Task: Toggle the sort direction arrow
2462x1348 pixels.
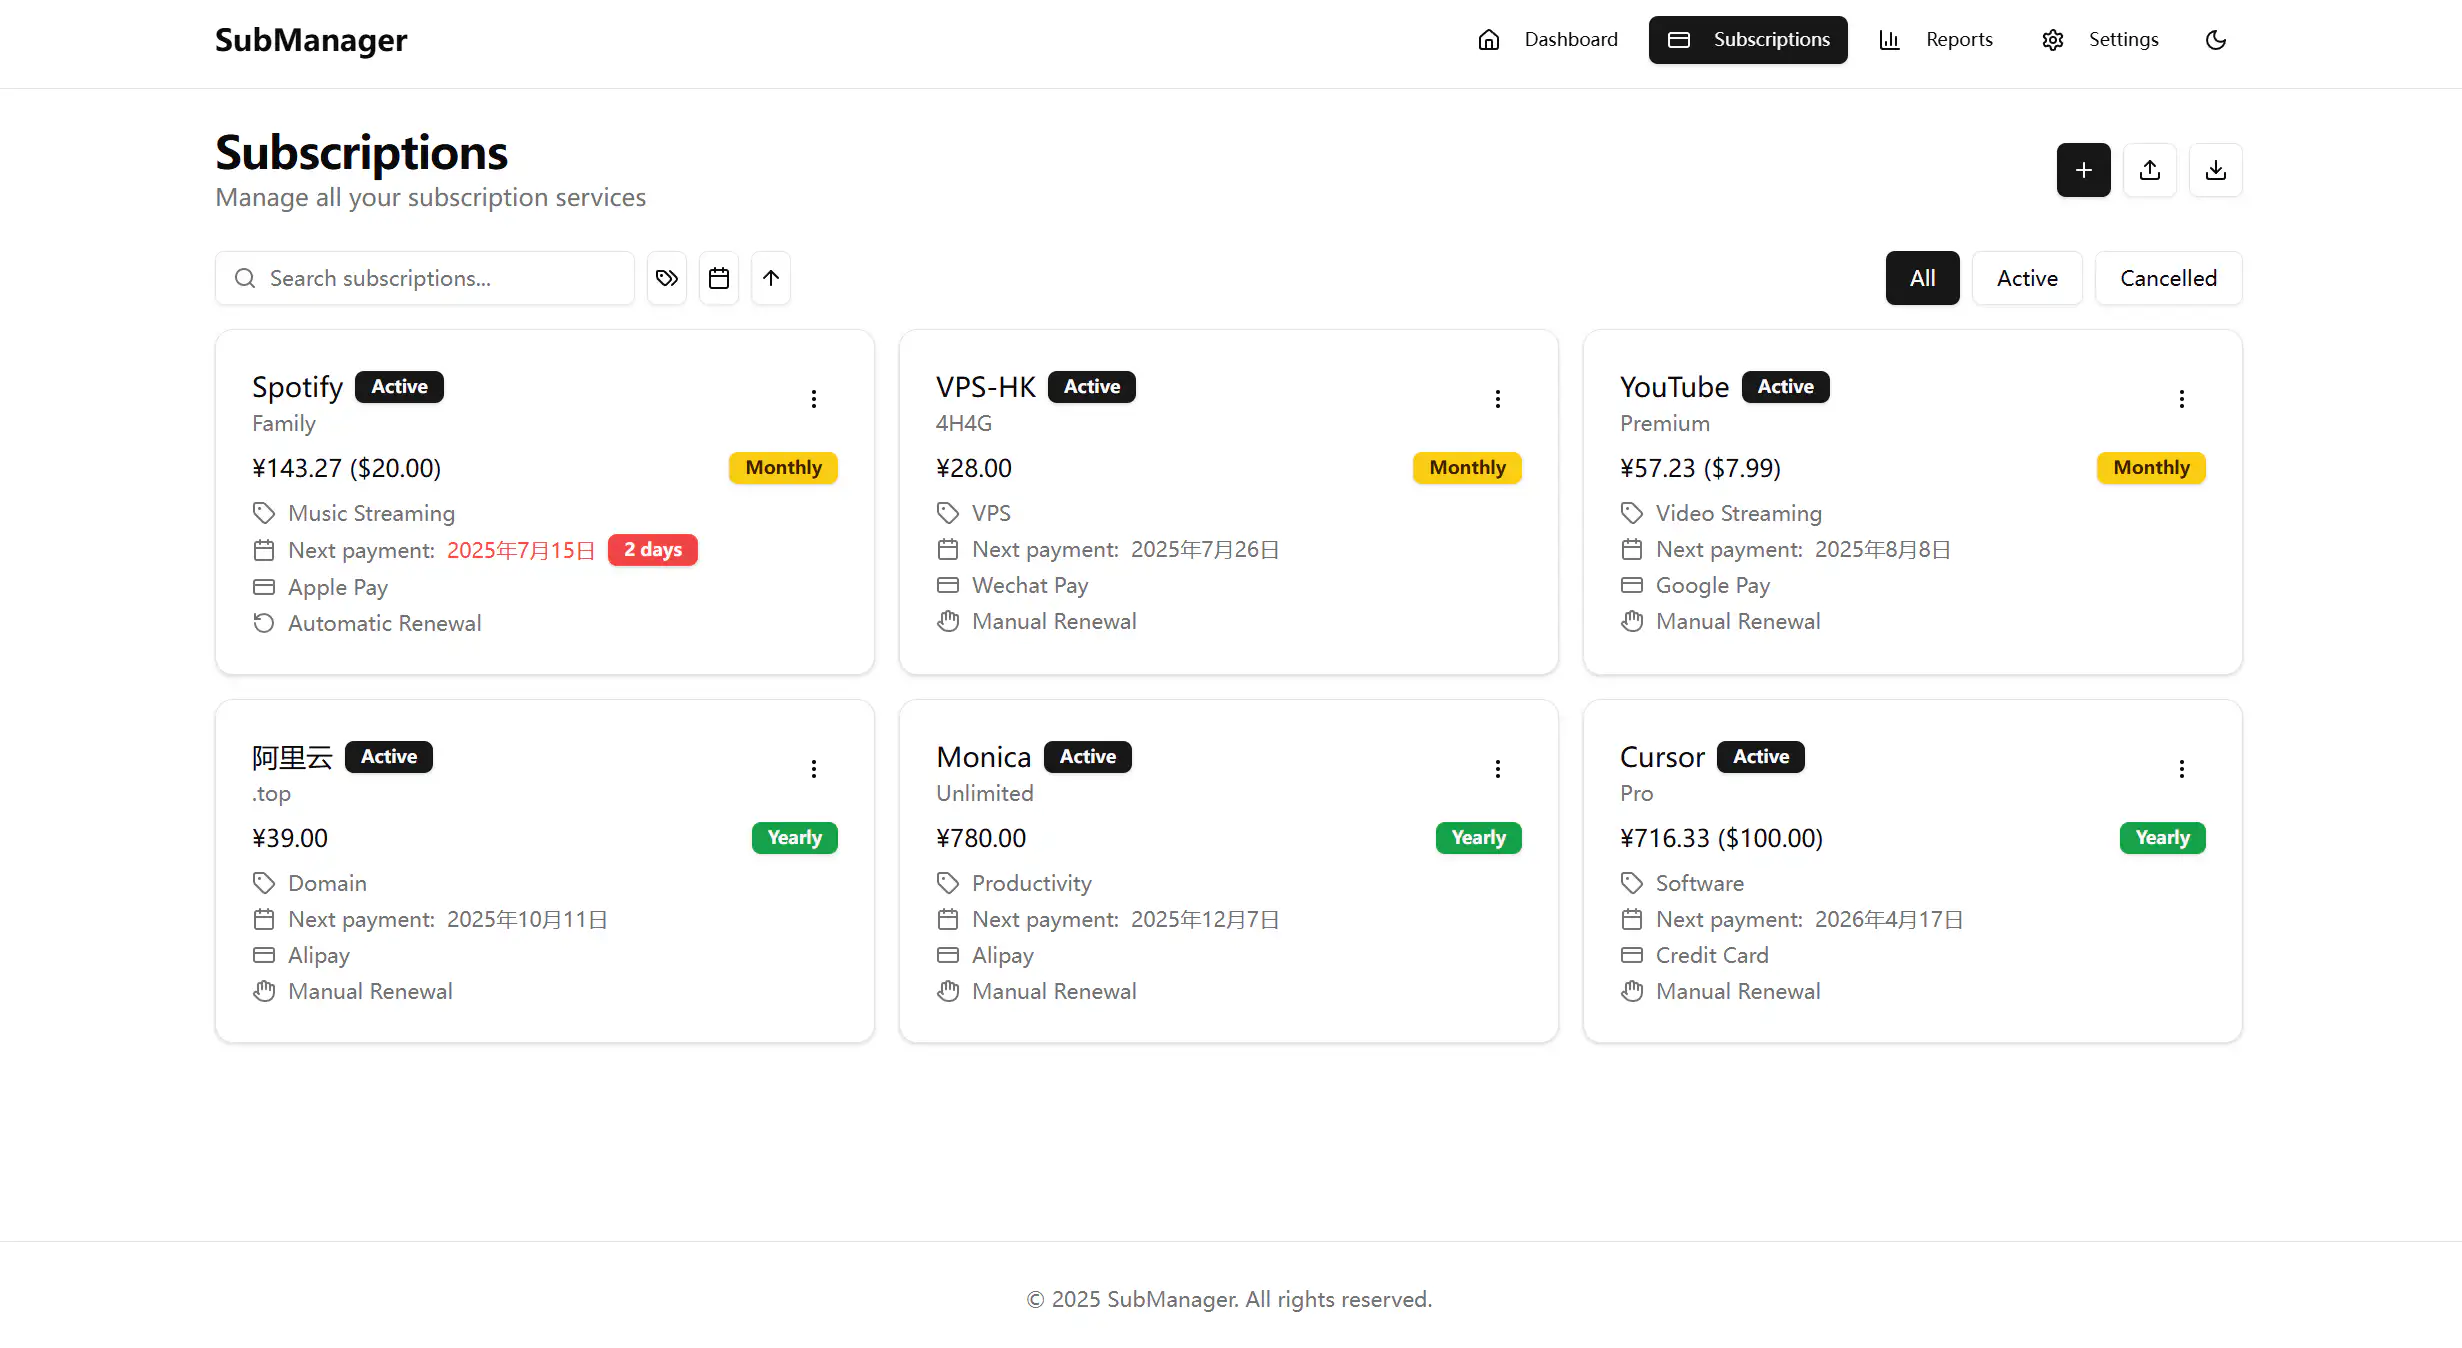Action: [x=771, y=278]
